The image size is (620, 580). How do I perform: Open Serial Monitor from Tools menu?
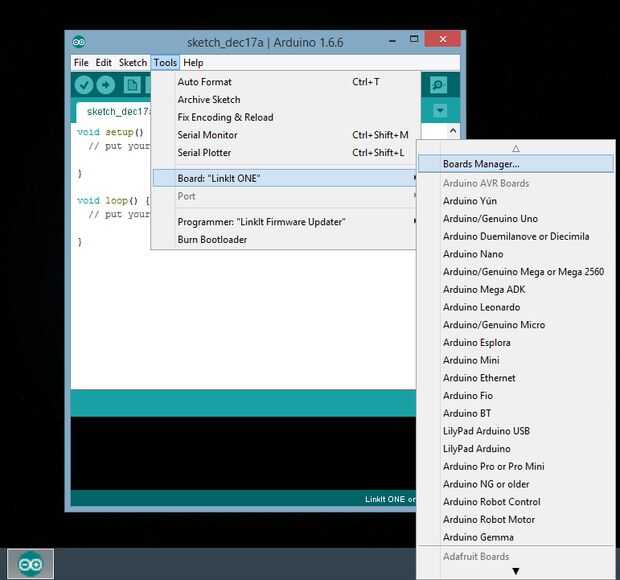click(x=284, y=135)
